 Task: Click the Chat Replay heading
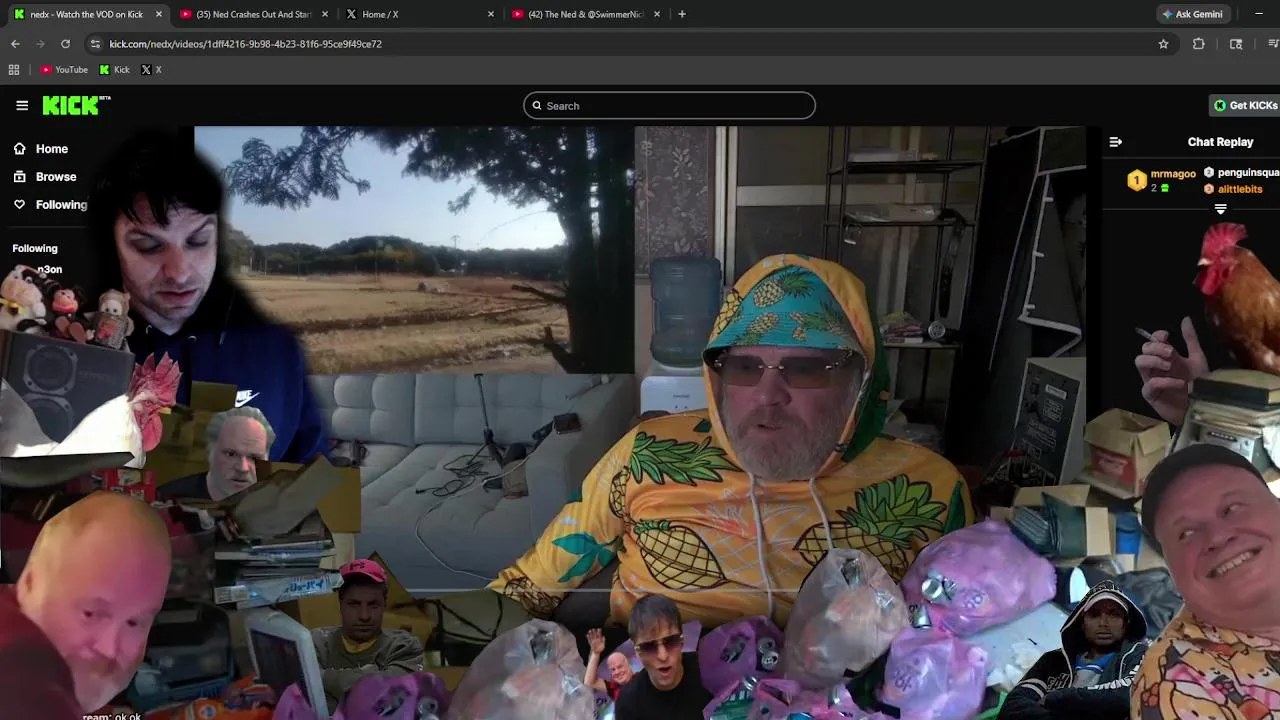[1220, 142]
